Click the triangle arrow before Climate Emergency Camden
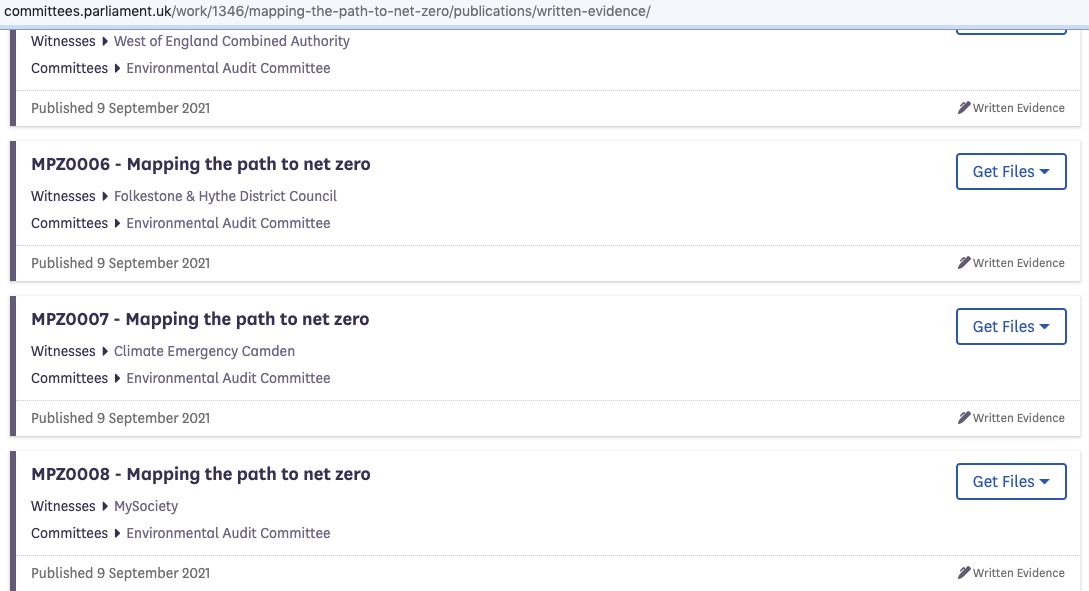The height and width of the screenshot is (591, 1089). (105, 352)
